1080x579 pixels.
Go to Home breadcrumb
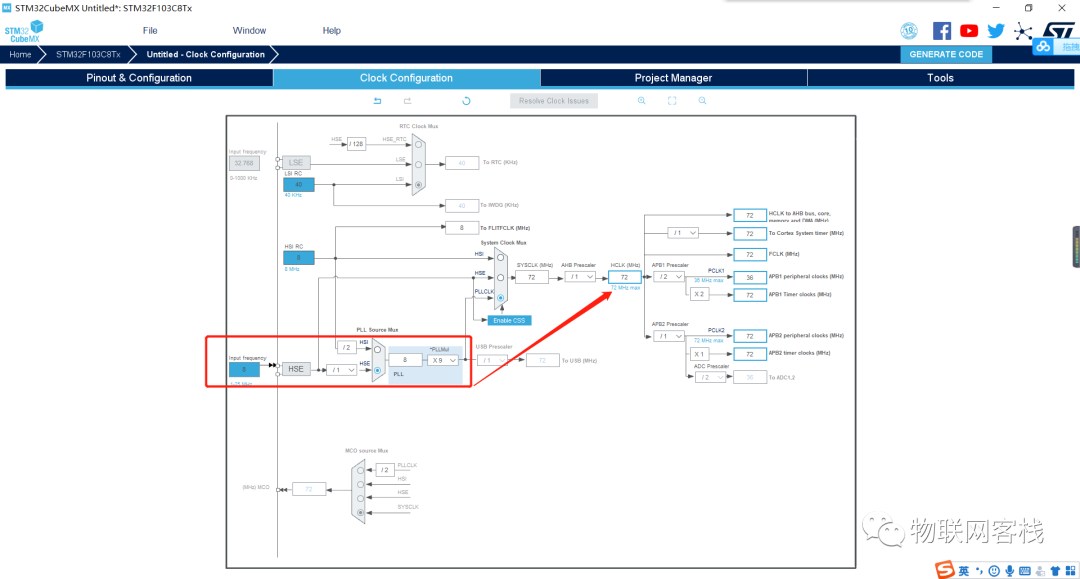(20, 54)
